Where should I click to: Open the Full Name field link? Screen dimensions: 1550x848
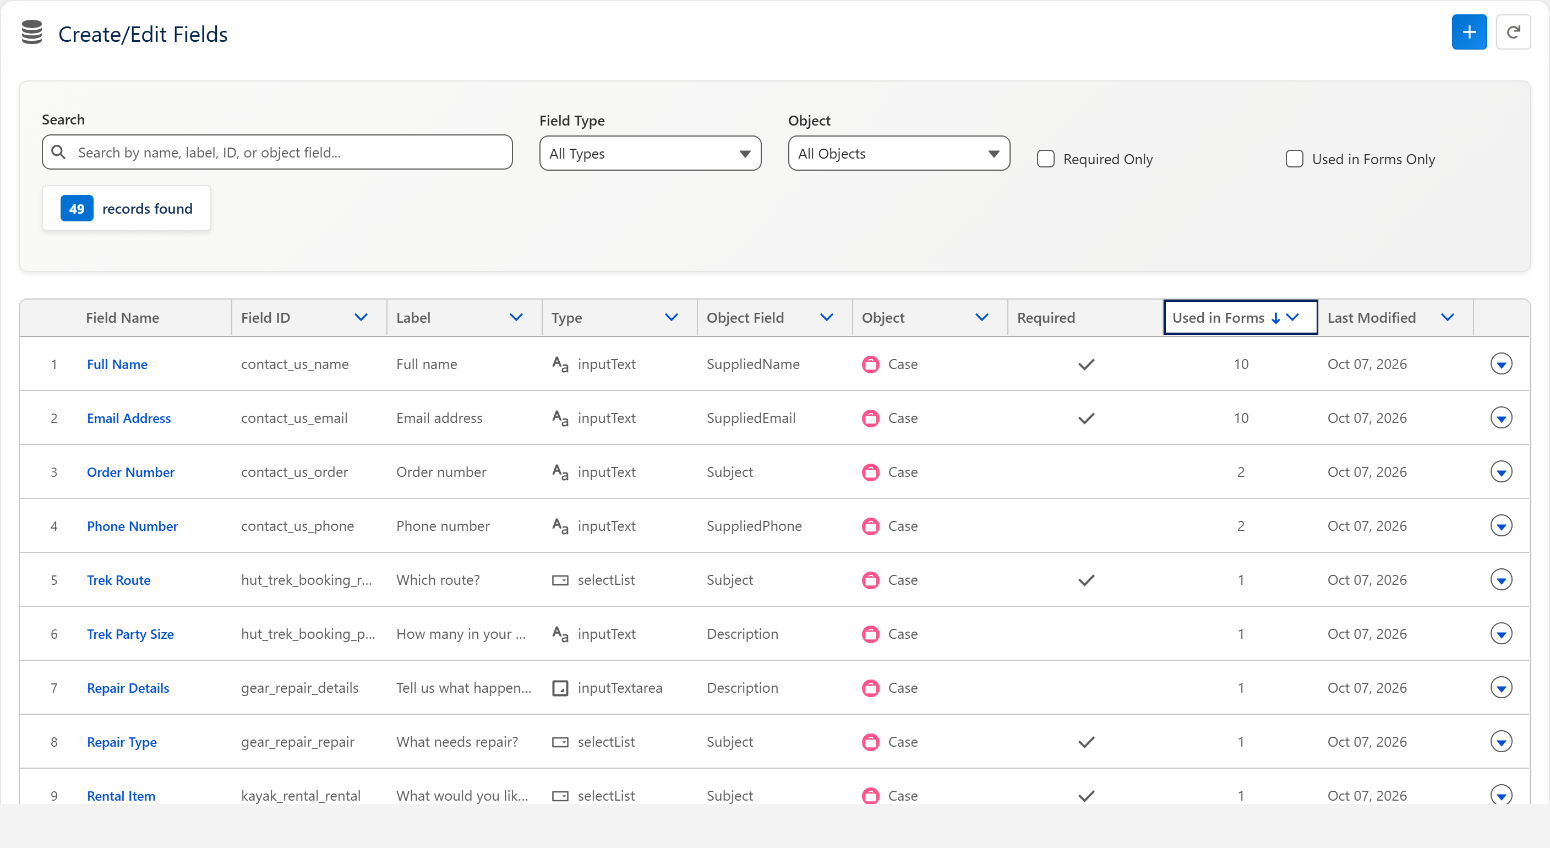(x=117, y=364)
